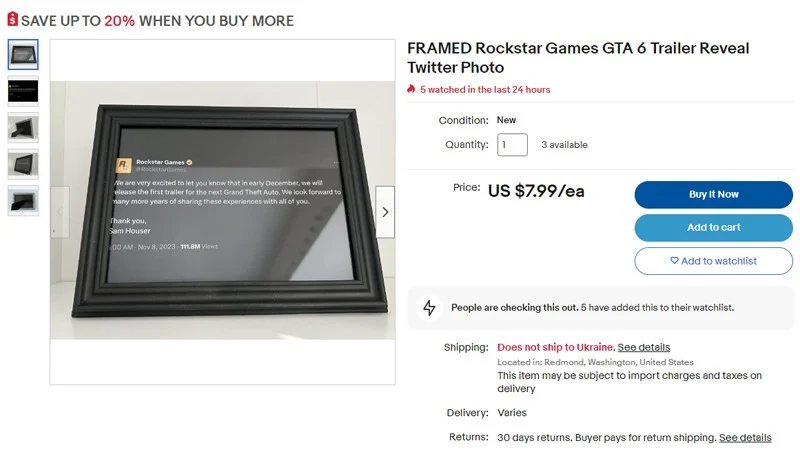Show next image with right arrow
The height and width of the screenshot is (450, 800).
385,212
